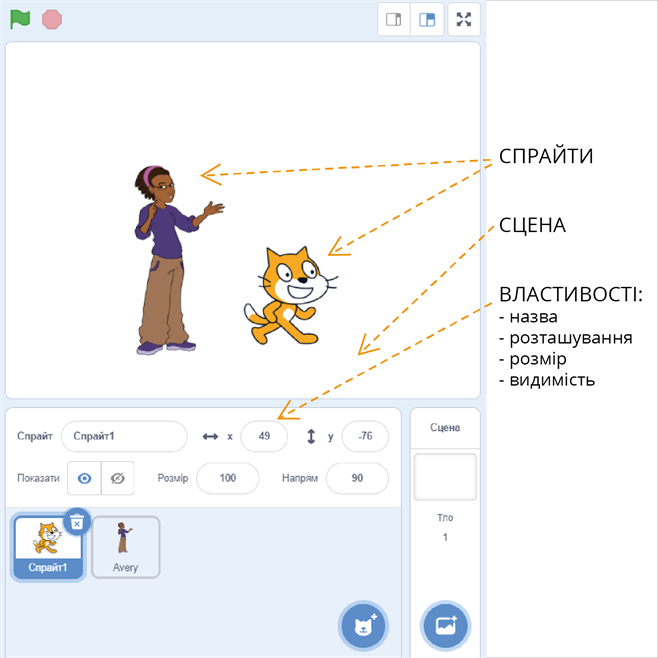Viewport: 658px width, 658px height.
Task: Select the Сцена stage backdrop thumbnail
Action: (445, 477)
